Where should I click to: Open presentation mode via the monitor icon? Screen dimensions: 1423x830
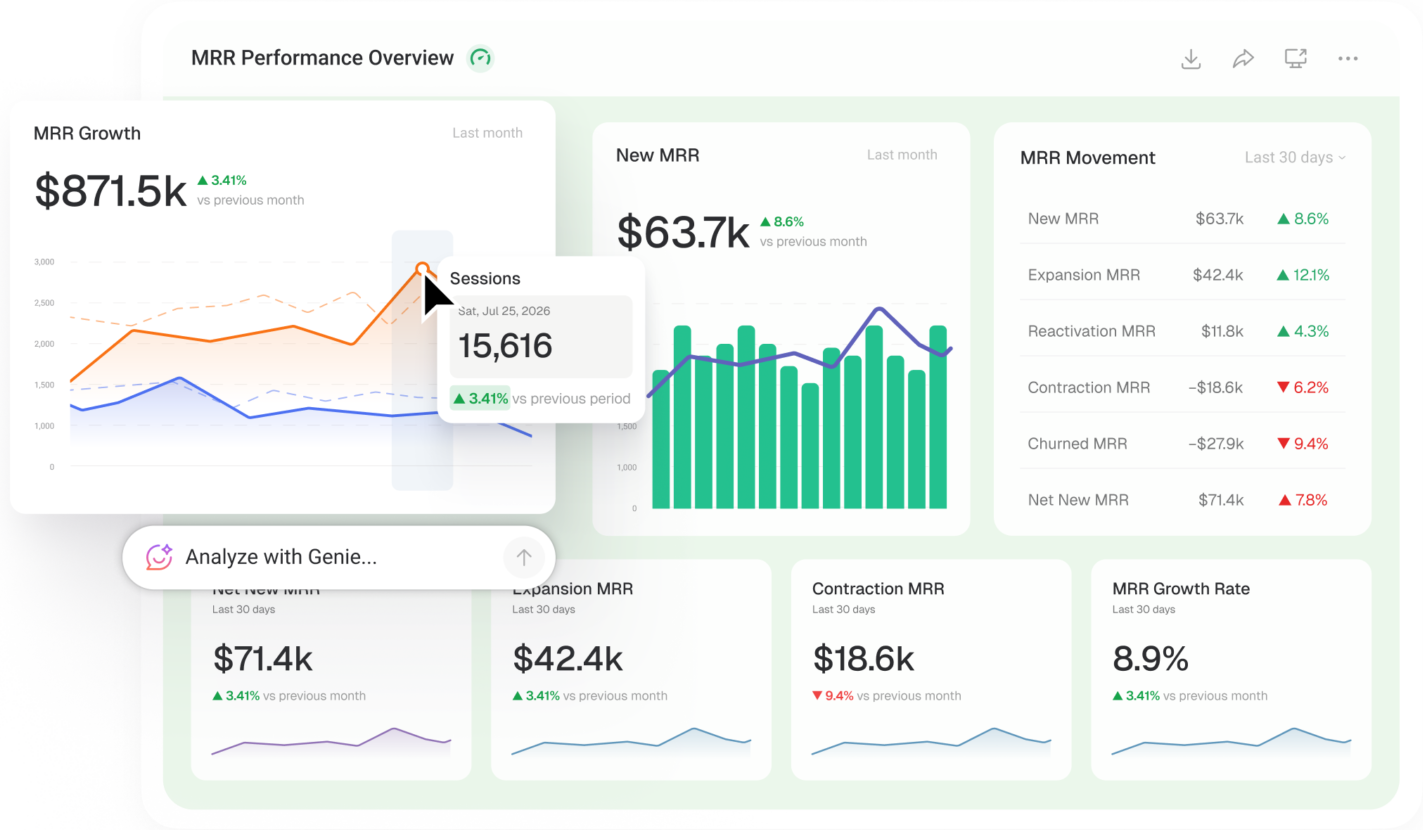(x=1296, y=59)
